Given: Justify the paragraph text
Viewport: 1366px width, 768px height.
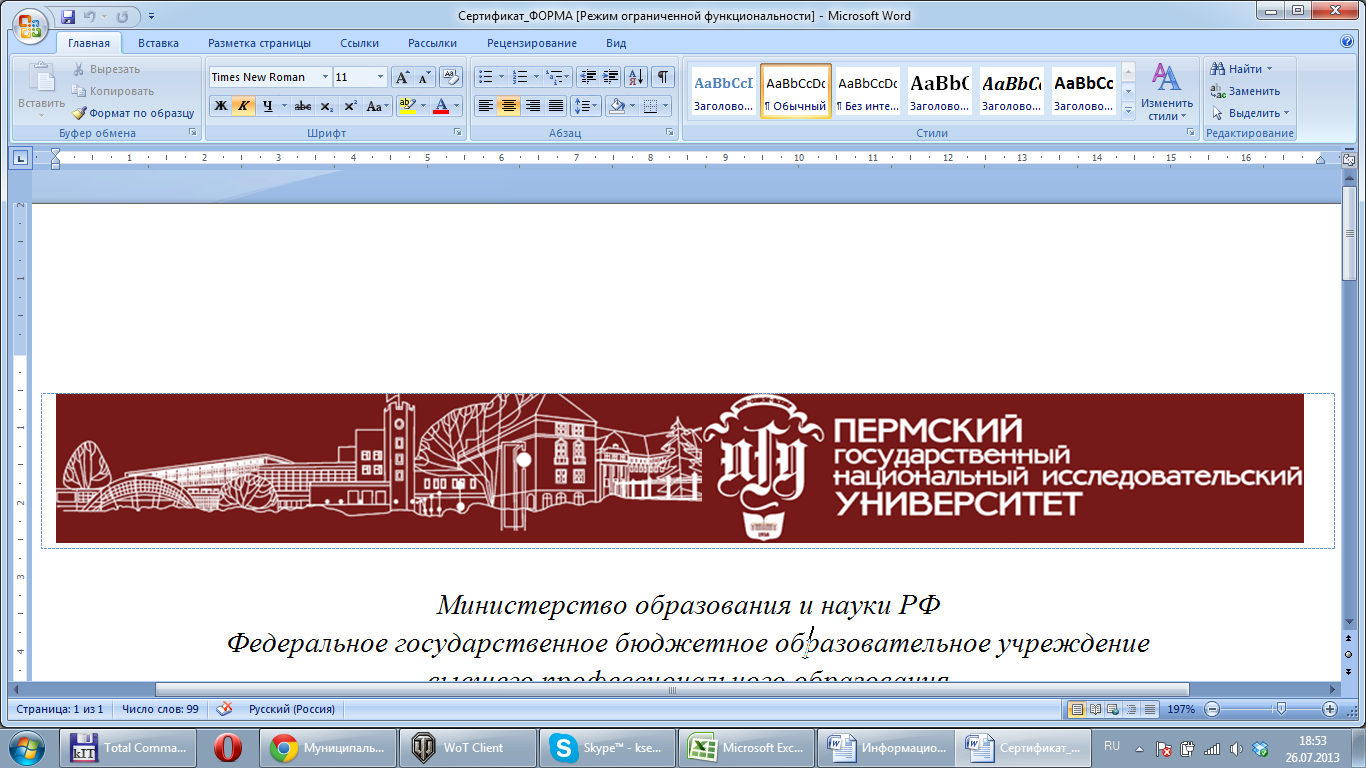Looking at the screenshot, I should tap(556, 106).
